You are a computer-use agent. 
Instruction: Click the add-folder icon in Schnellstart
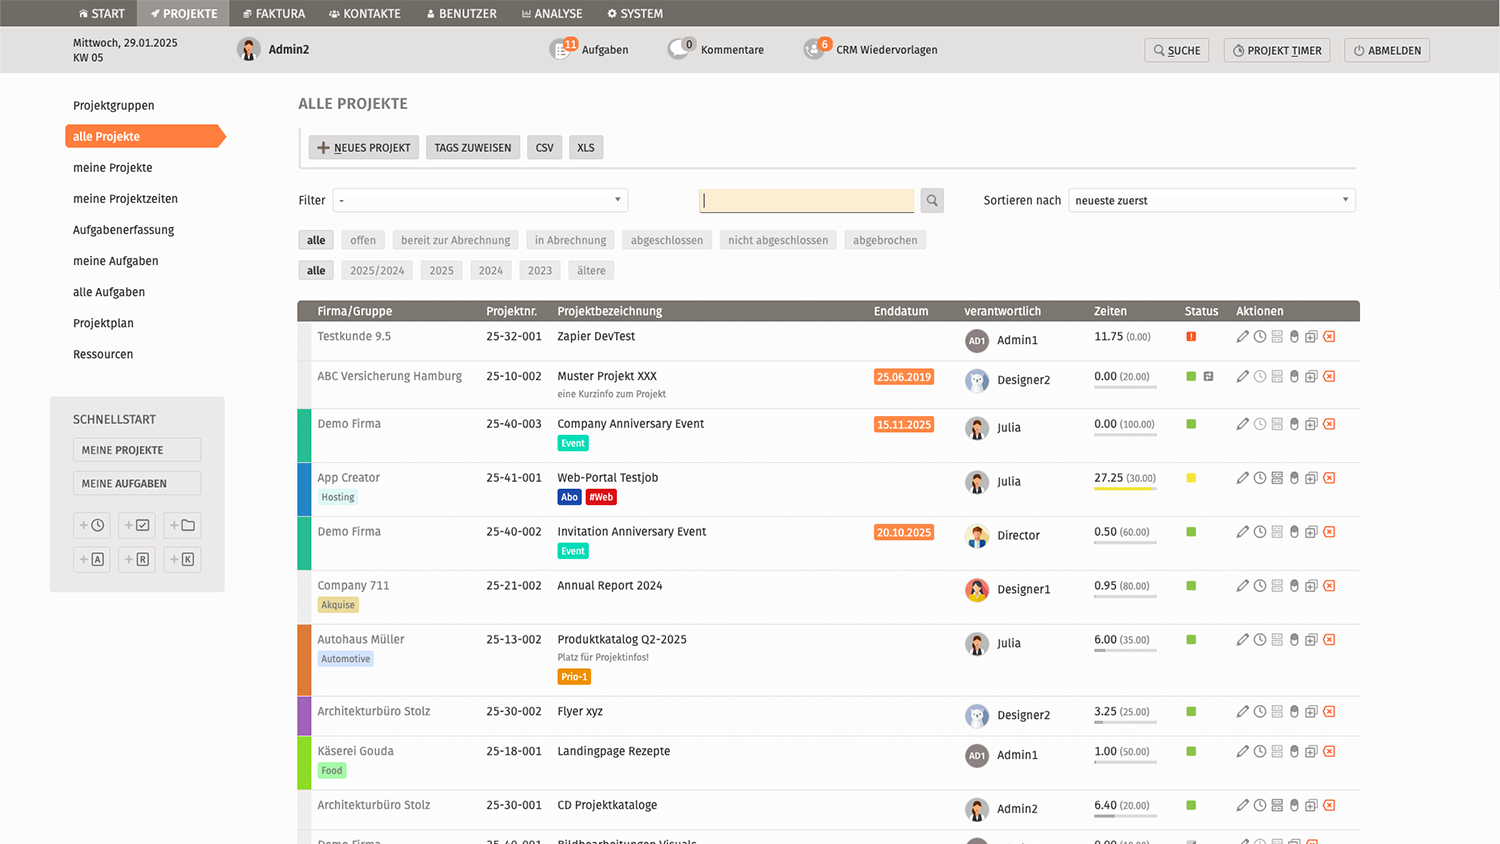click(182, 525)
